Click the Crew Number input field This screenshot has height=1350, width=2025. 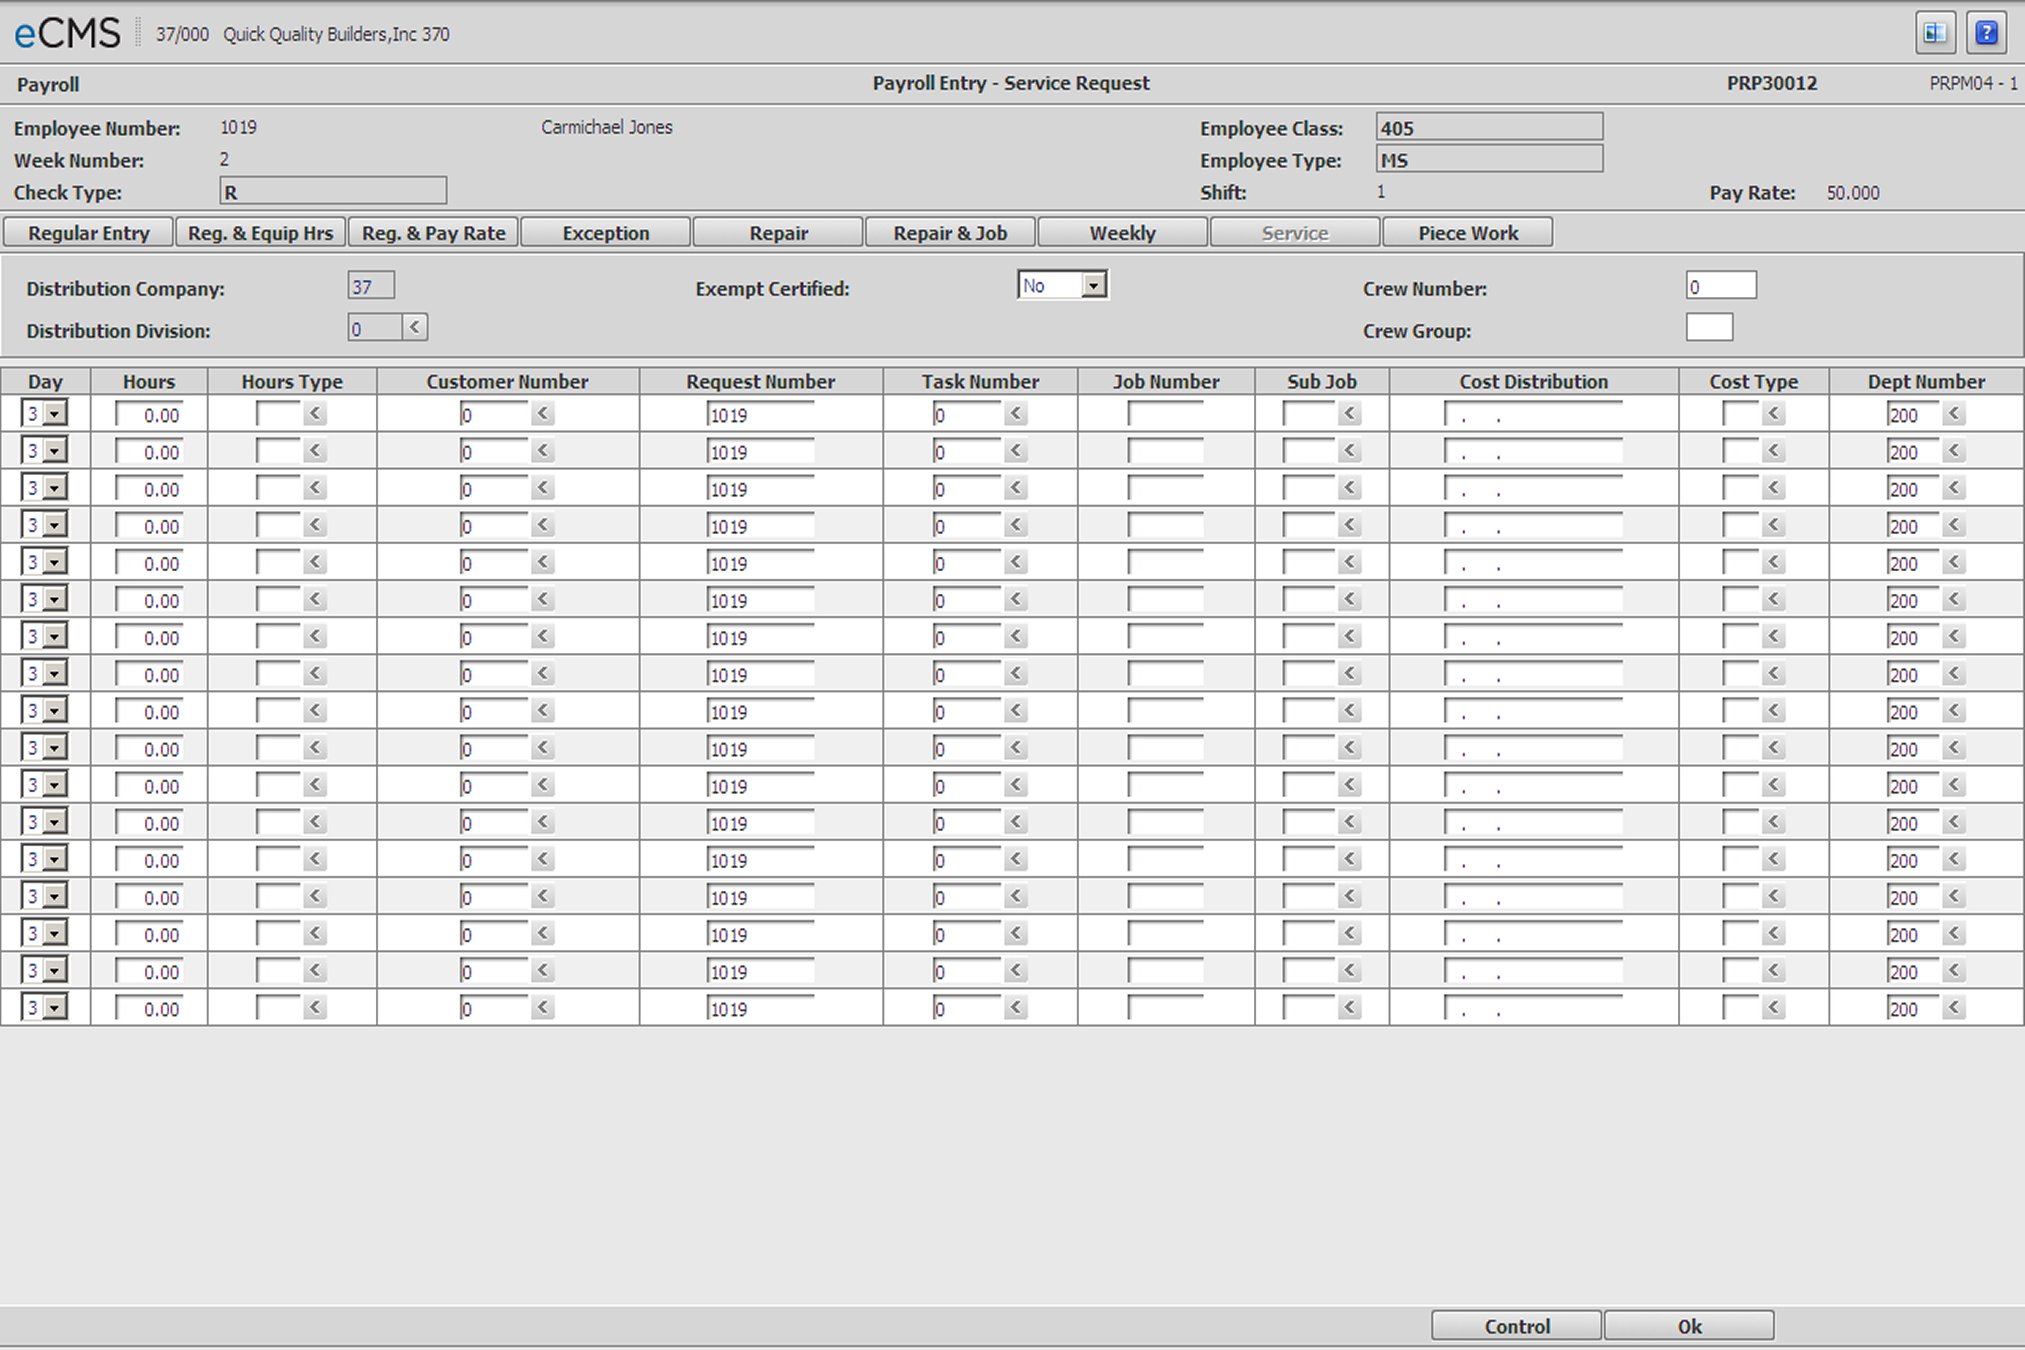tap(1721, 286)
